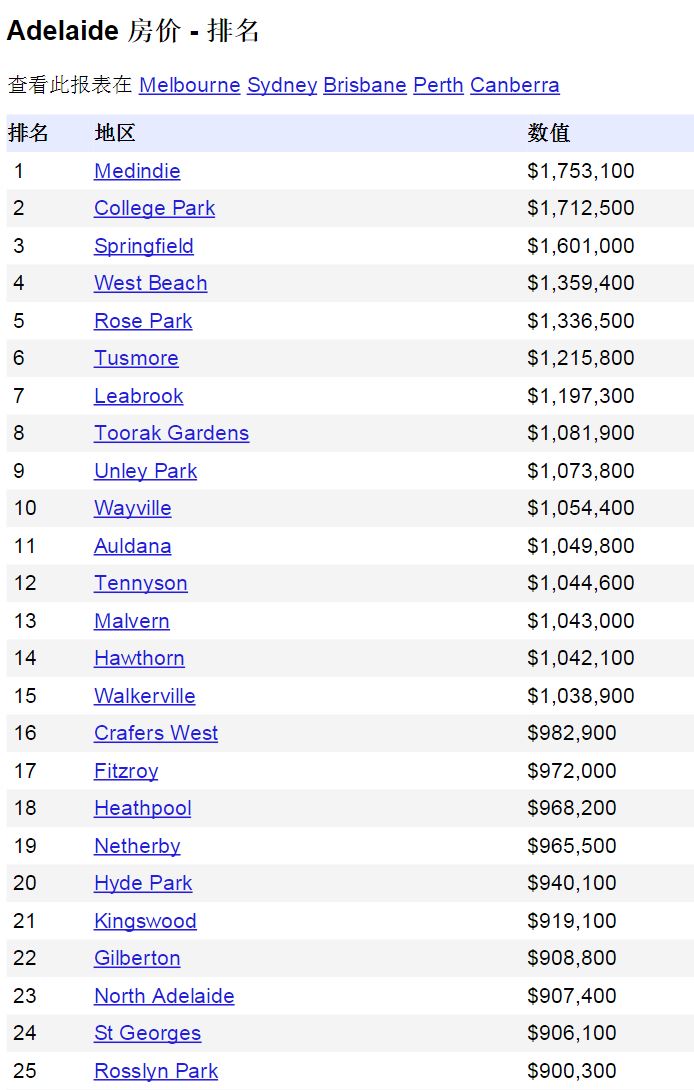Open the College Park suburb page
Image resolution: width=694 pixels, height=1090 pixels.
154,208
